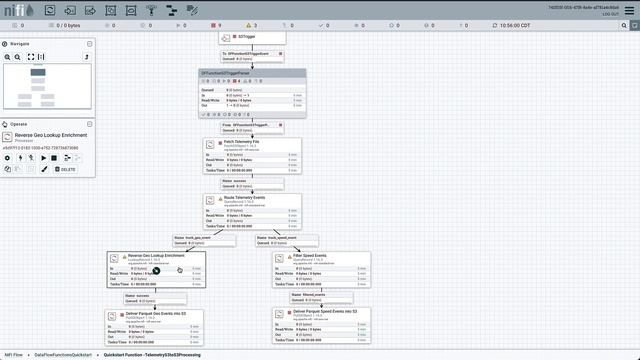Click the truck_geo_event connection label
Image resolution: width=640 pixels, height=360 pixels.
(204, 240)
